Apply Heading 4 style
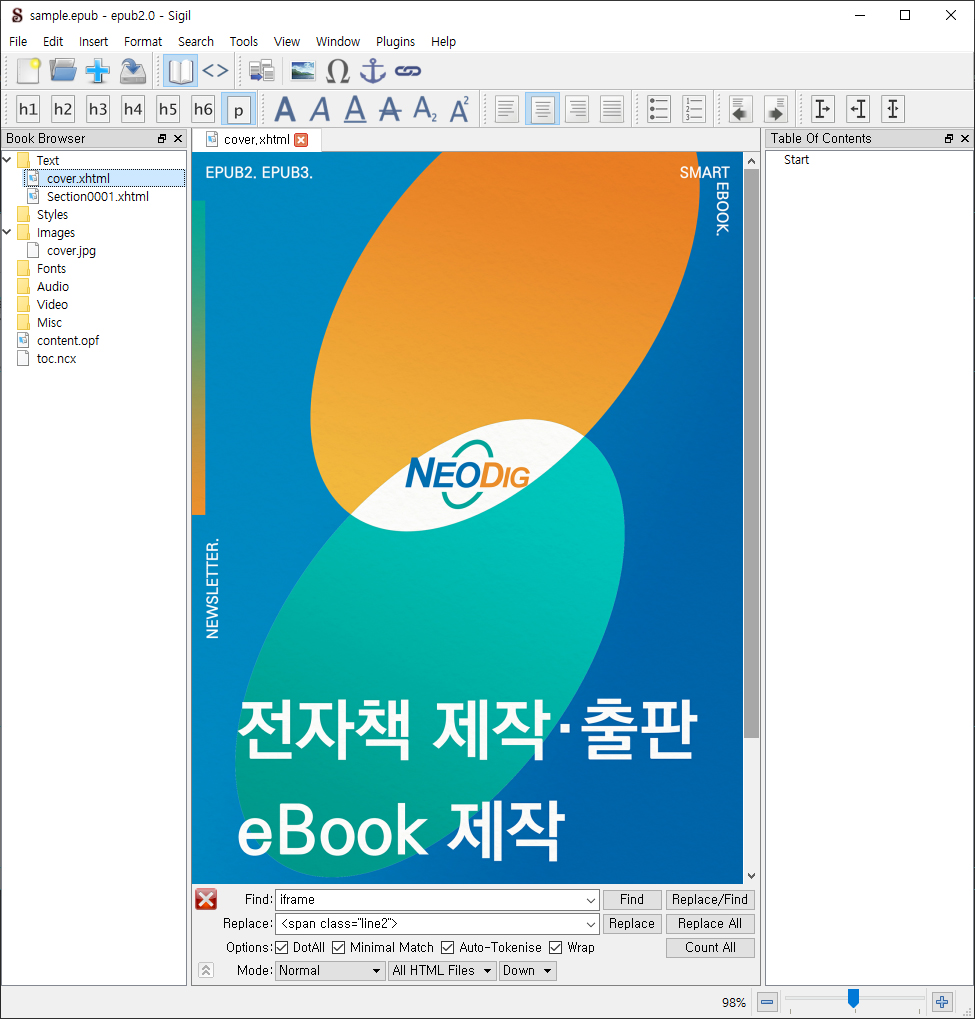975x1019 pixels. pyautogui.click(x=133, y=109)
